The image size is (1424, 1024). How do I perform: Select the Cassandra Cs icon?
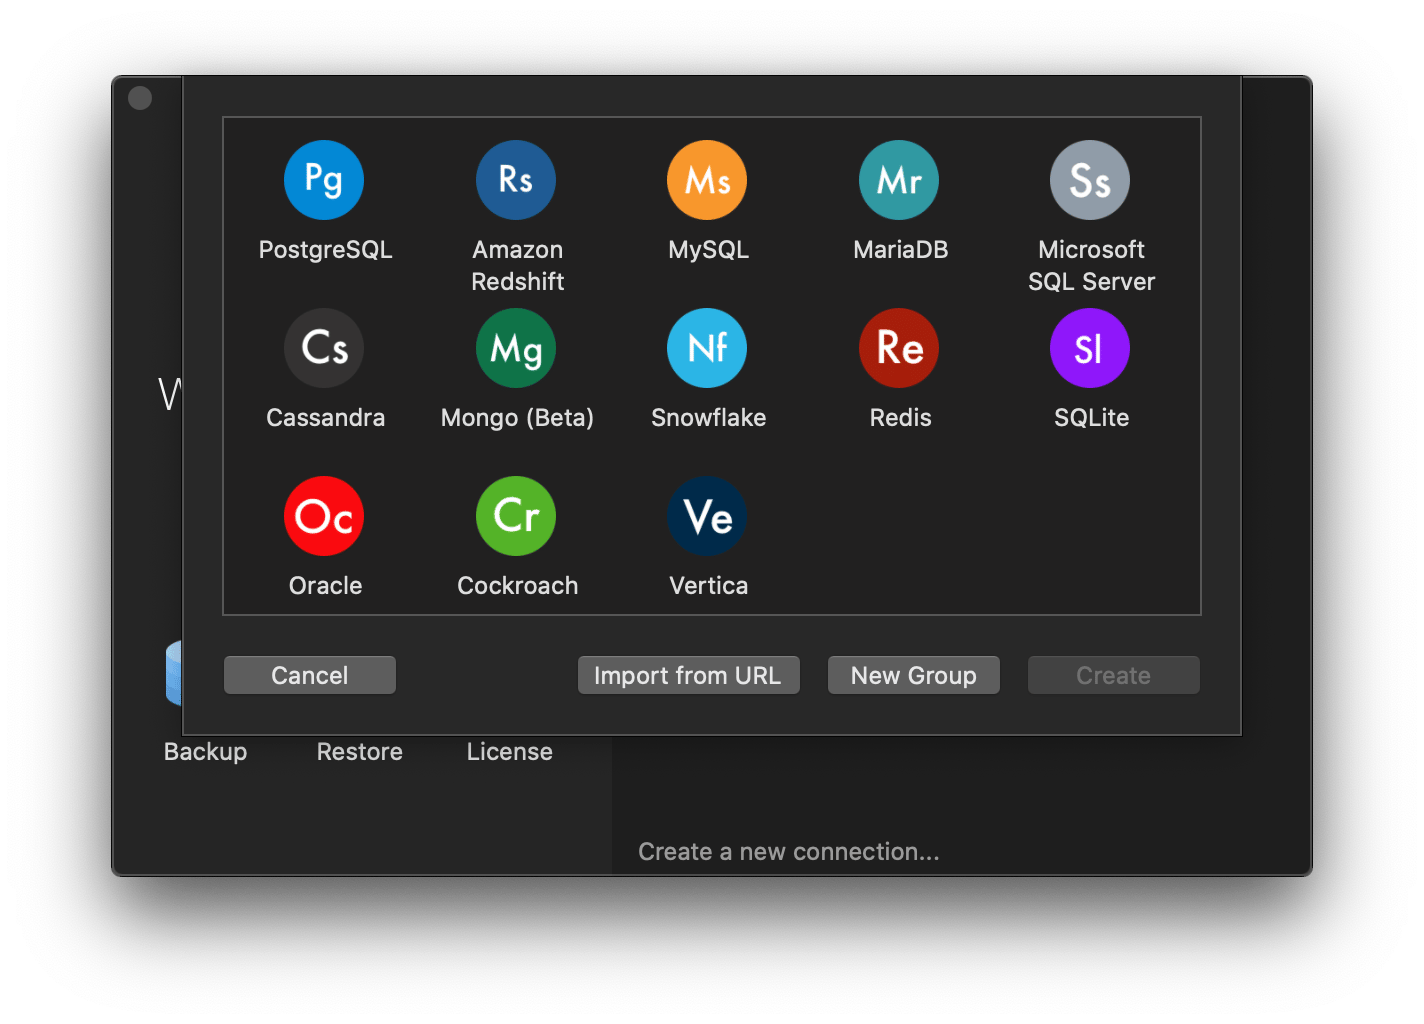[324, 348]
